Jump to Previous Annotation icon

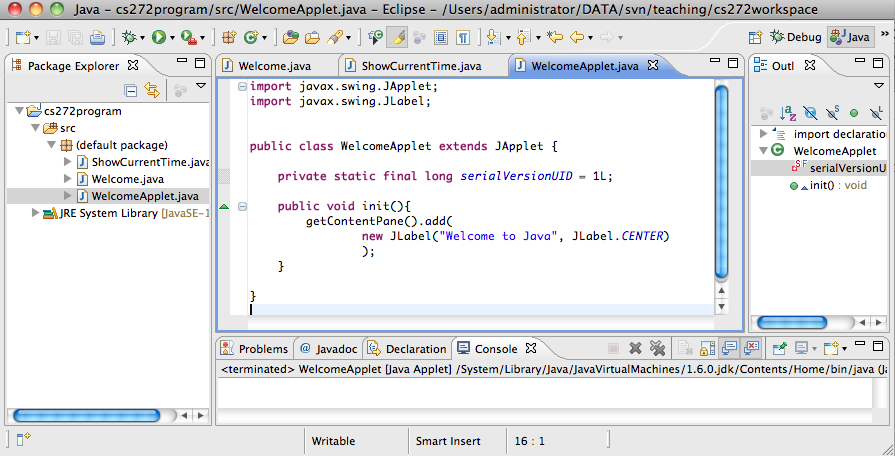coord(523,38)
